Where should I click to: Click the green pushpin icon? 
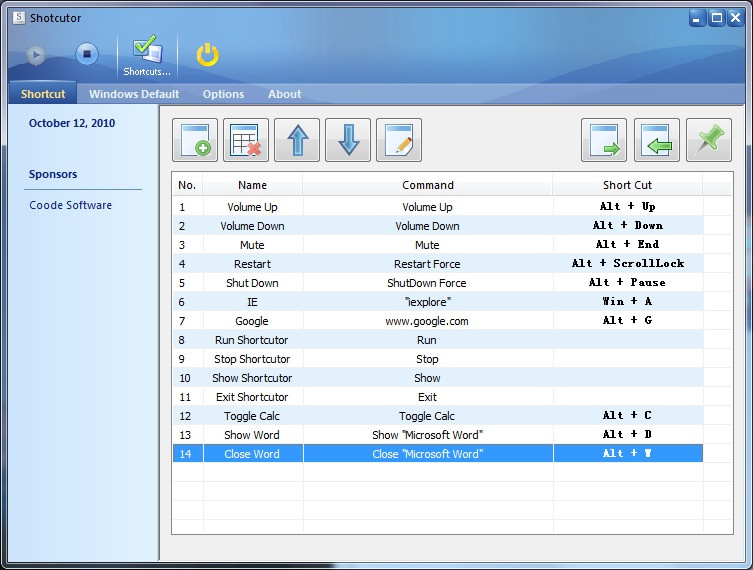click(709, 140)
